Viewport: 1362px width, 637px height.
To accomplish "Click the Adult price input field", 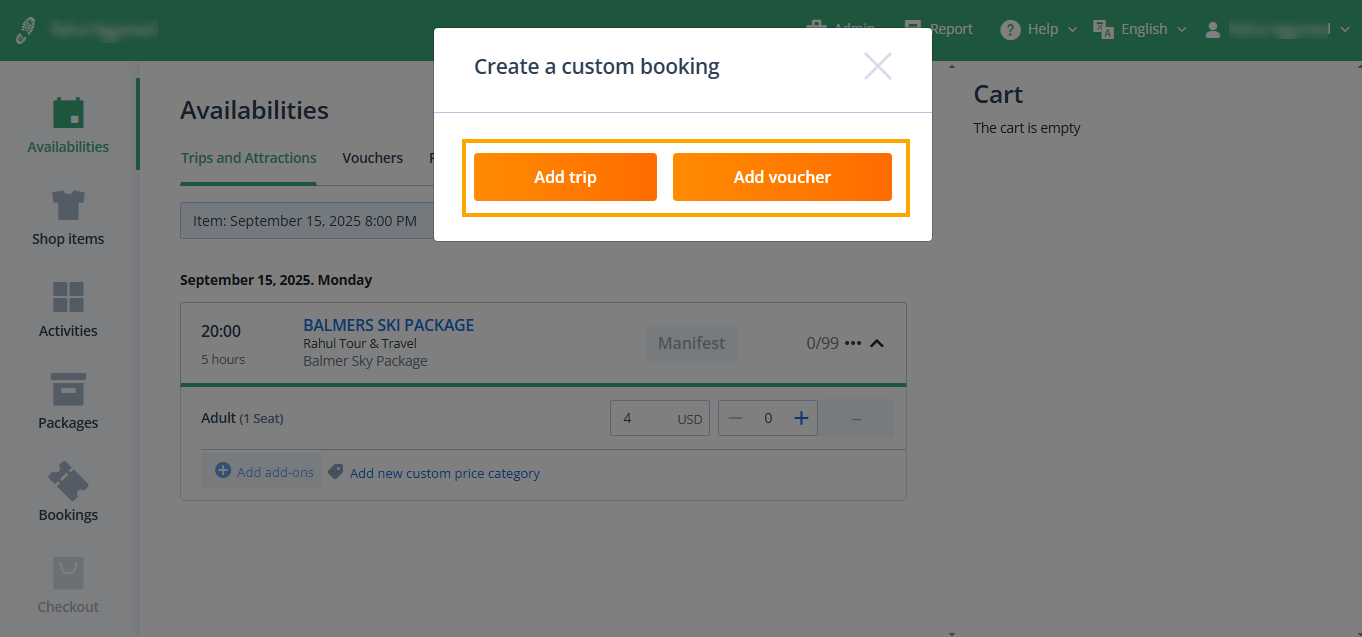I will [645, 419].
